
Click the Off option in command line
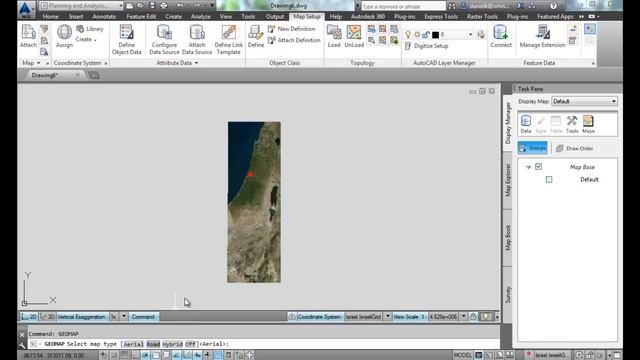(191, 344)
